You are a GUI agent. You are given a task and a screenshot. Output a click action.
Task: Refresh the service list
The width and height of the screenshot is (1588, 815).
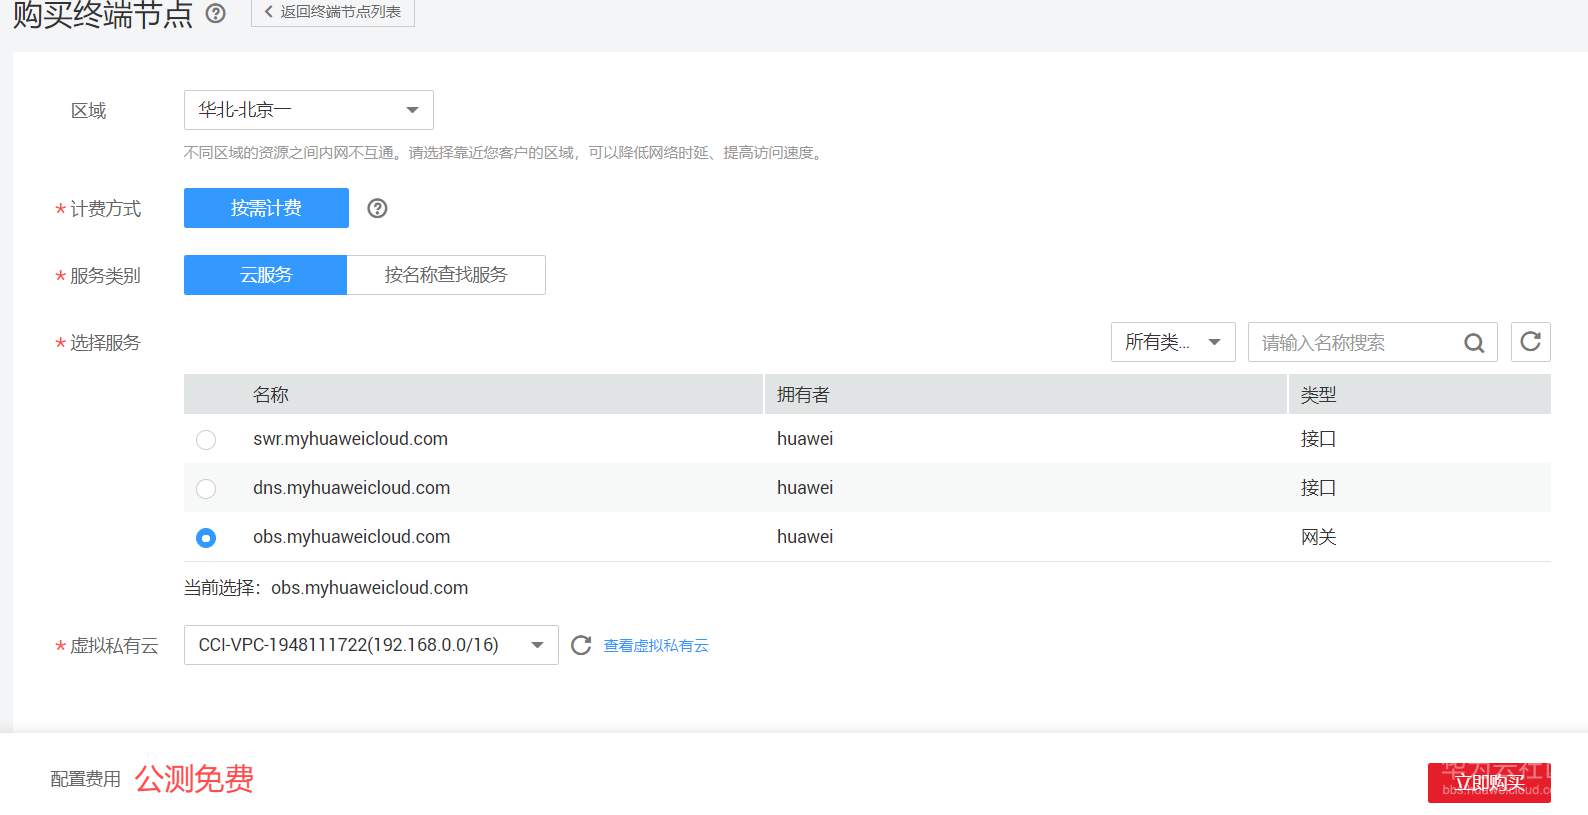[x=1530, y=342]
